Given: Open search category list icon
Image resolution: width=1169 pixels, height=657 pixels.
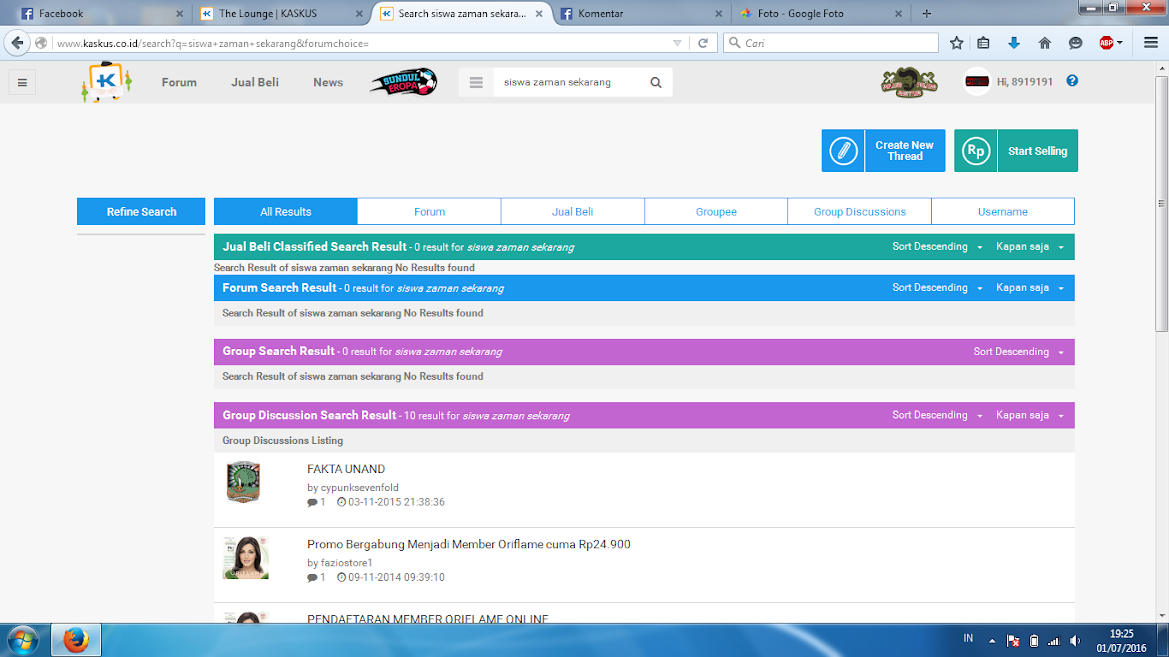Looking at the screenshot, I should point(476,82).
